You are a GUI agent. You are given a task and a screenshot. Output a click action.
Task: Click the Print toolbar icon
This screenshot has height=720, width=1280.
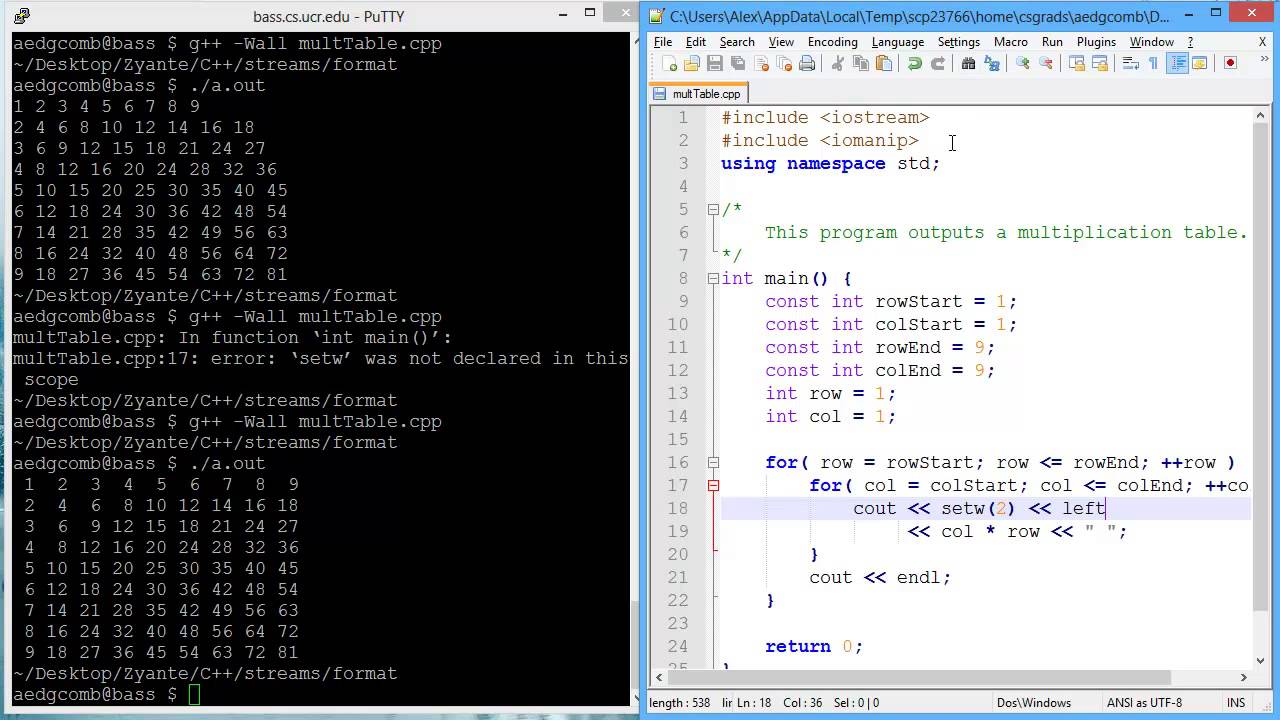point(807,63)
